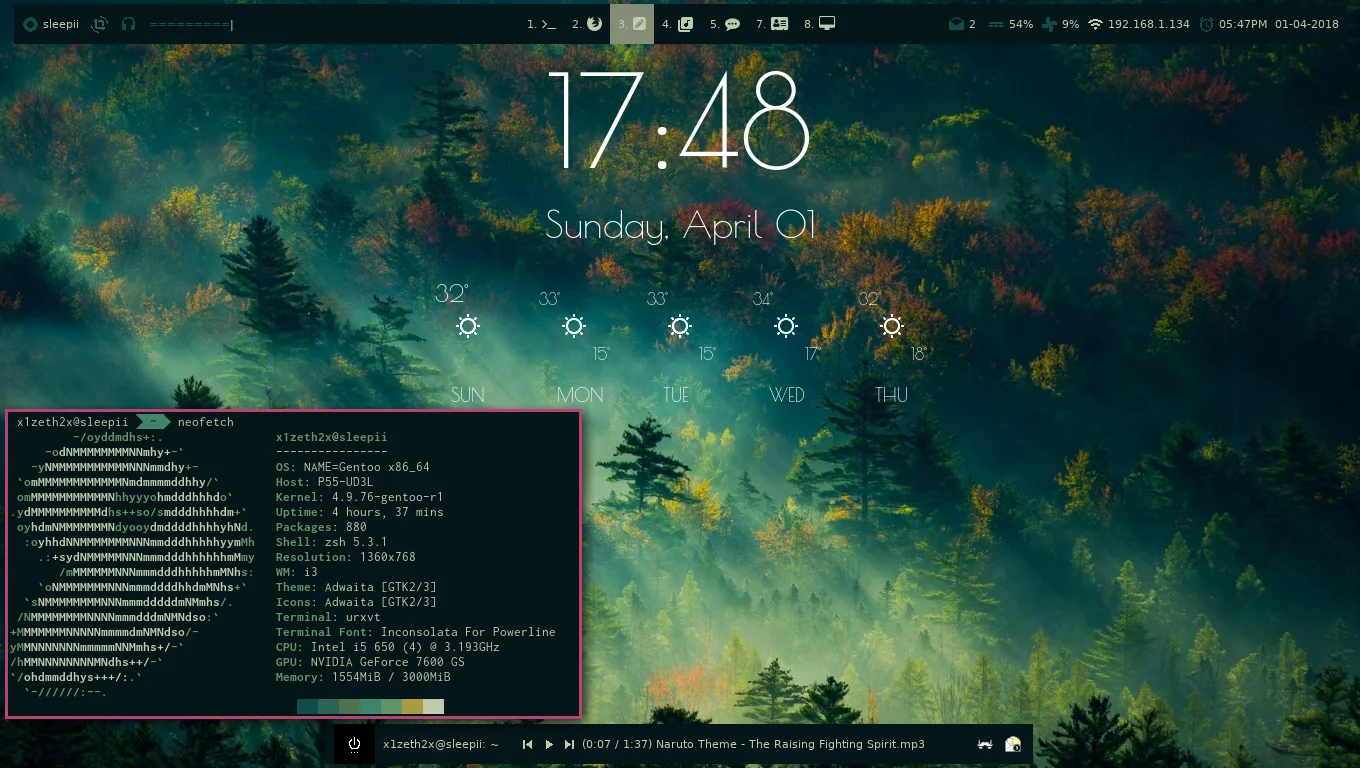Skip to the next music track

tap(569, 744)
